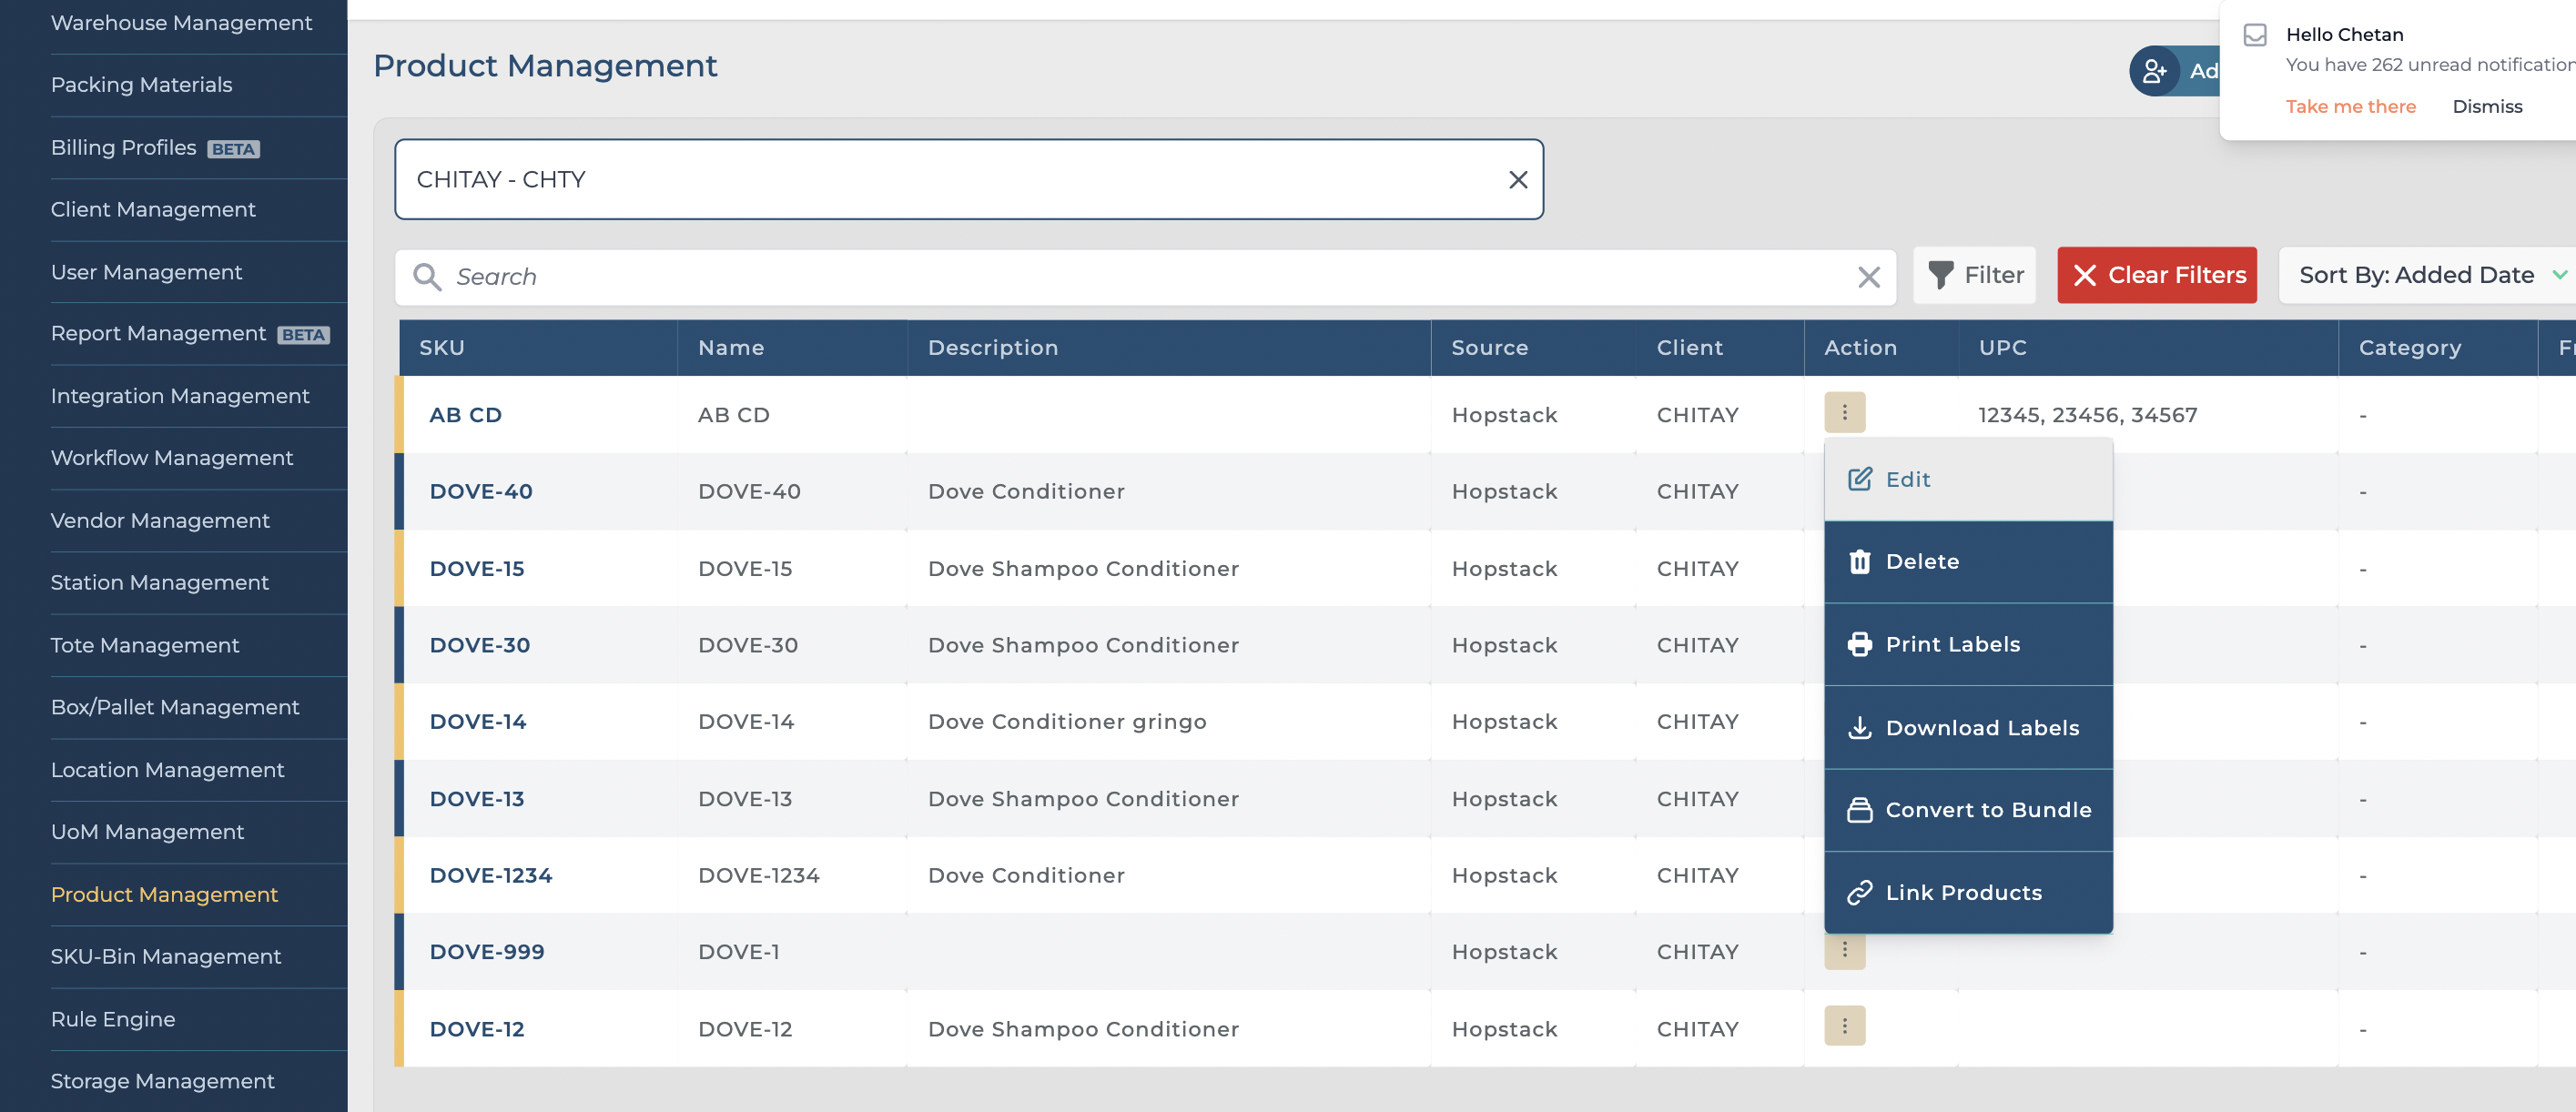Clear the search box with X icon
The image size is (2576, 1112).
[x=1868, y=277]
